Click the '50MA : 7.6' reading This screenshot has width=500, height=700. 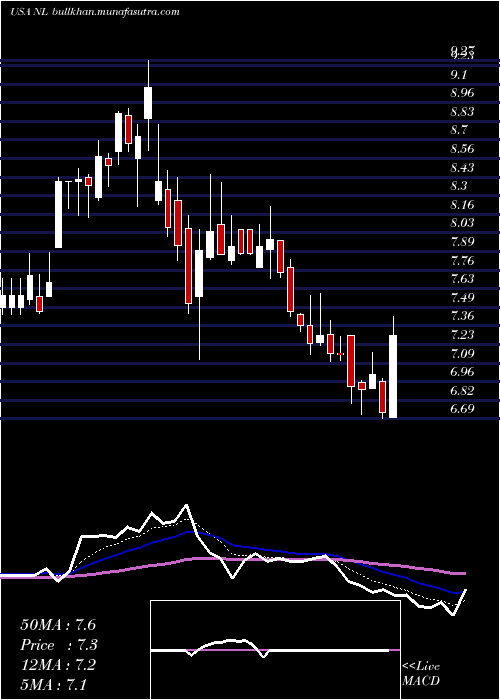58,625
